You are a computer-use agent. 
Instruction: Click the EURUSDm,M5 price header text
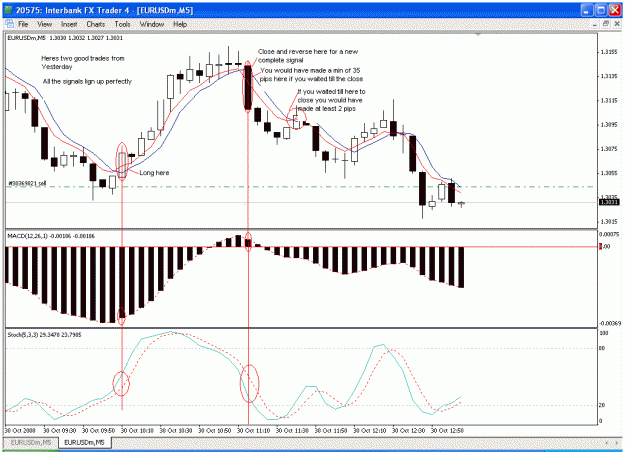tap(65, 38)
